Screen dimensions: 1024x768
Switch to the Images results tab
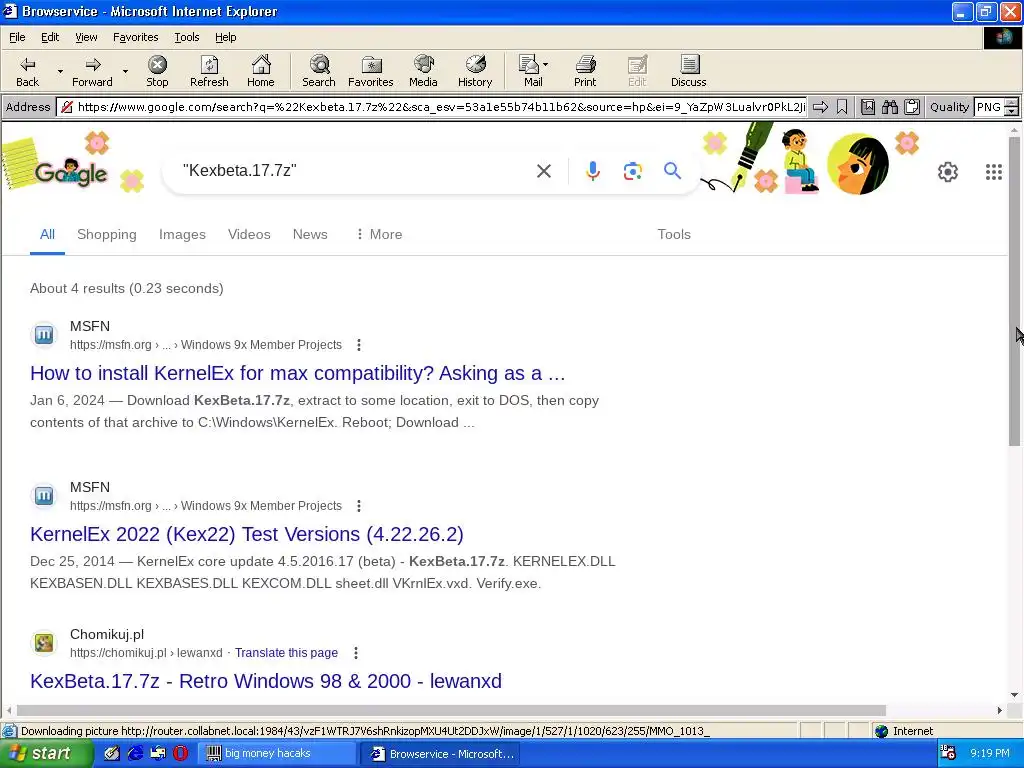182,234
